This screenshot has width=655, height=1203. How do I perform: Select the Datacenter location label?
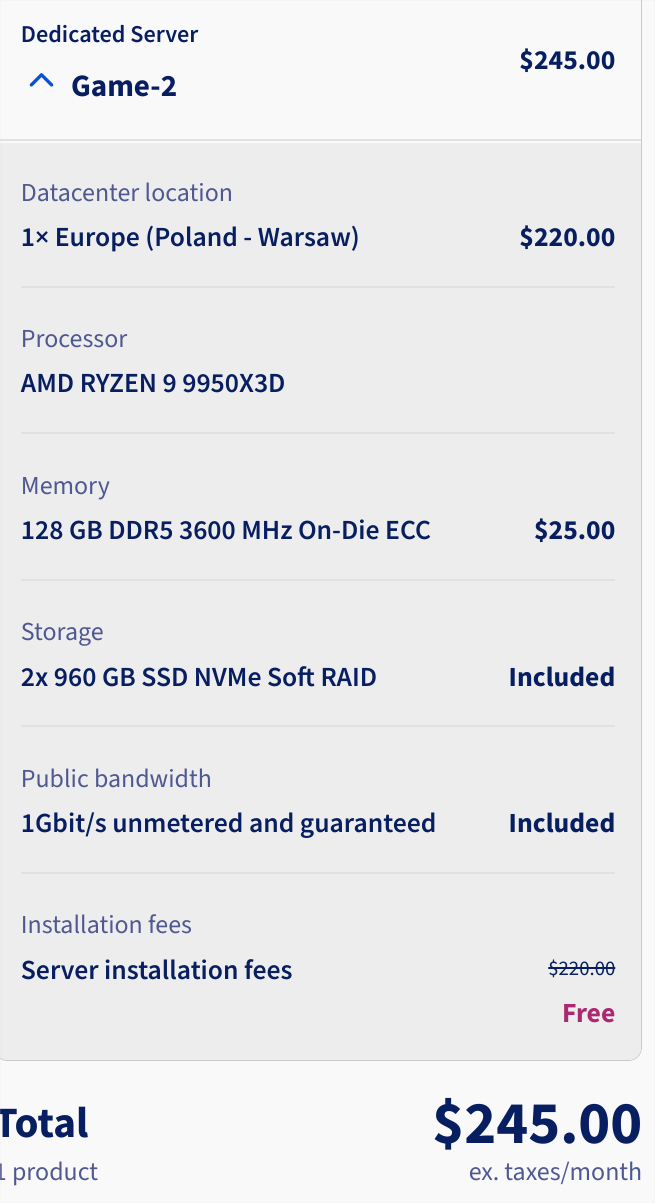coord(126,193)
